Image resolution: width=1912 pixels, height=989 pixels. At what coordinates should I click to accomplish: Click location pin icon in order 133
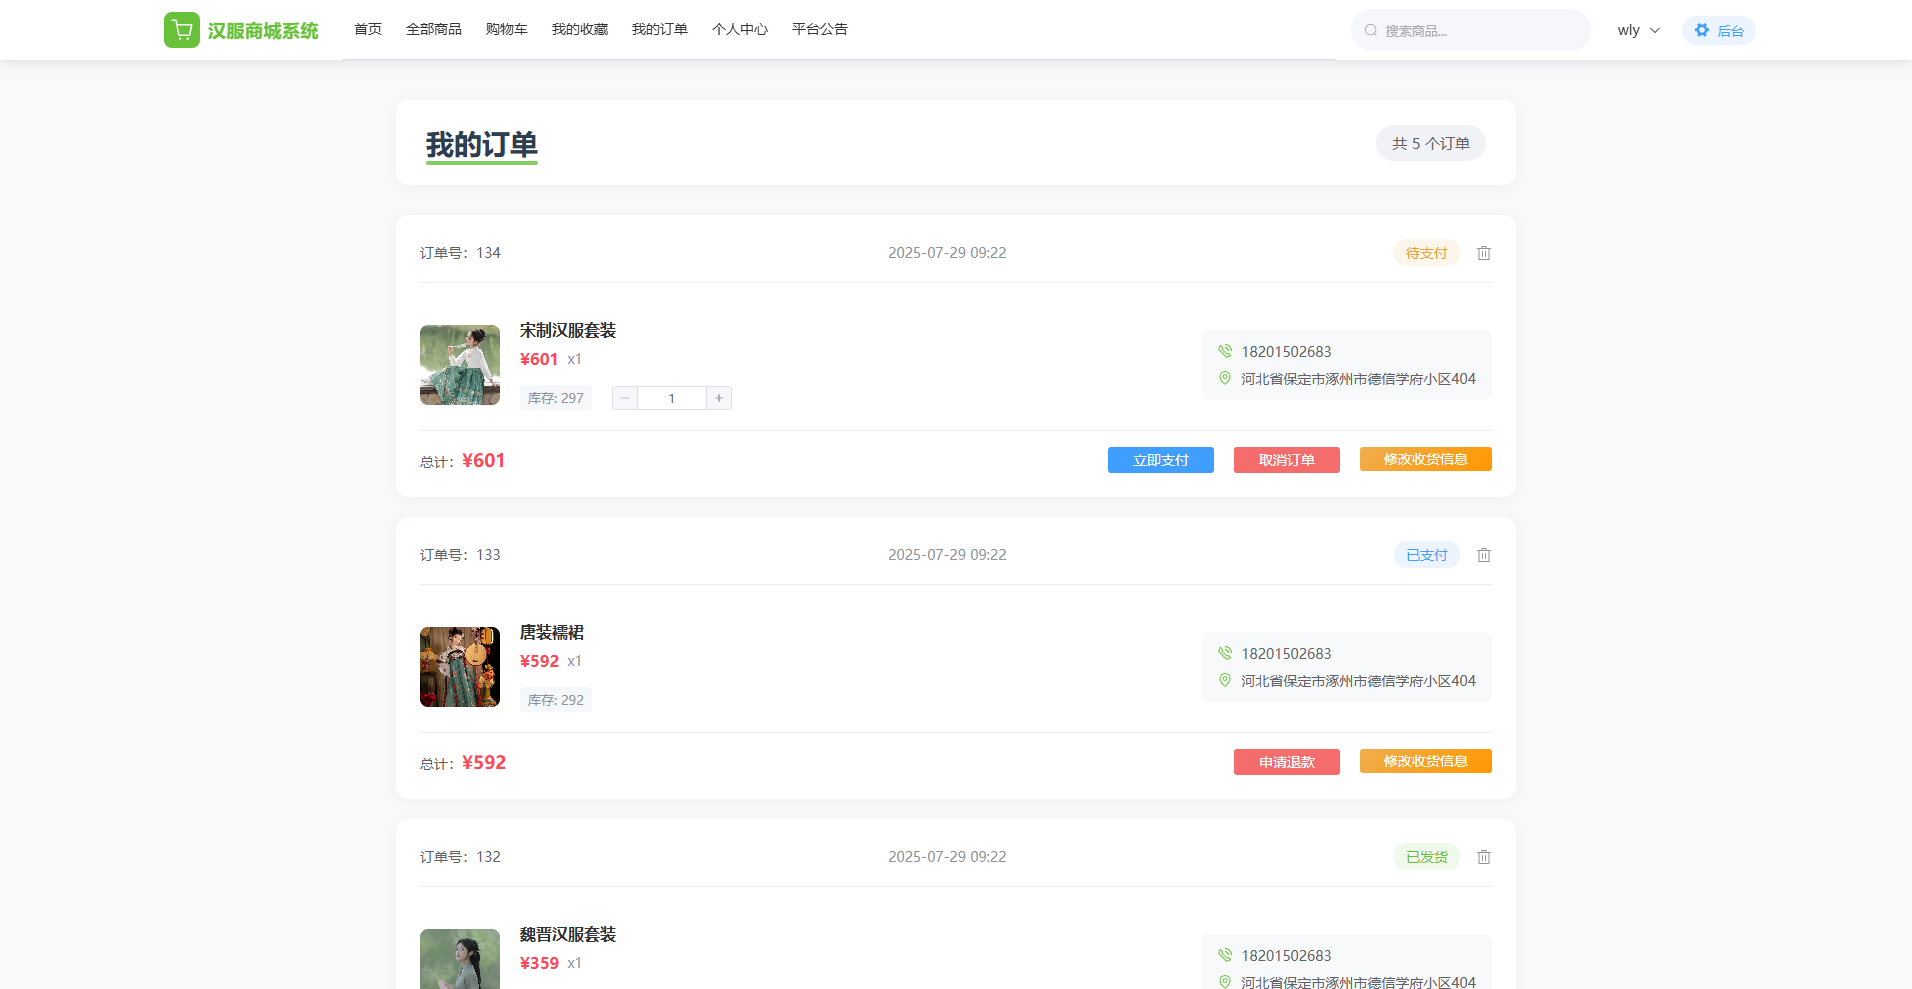point(1225,680)
